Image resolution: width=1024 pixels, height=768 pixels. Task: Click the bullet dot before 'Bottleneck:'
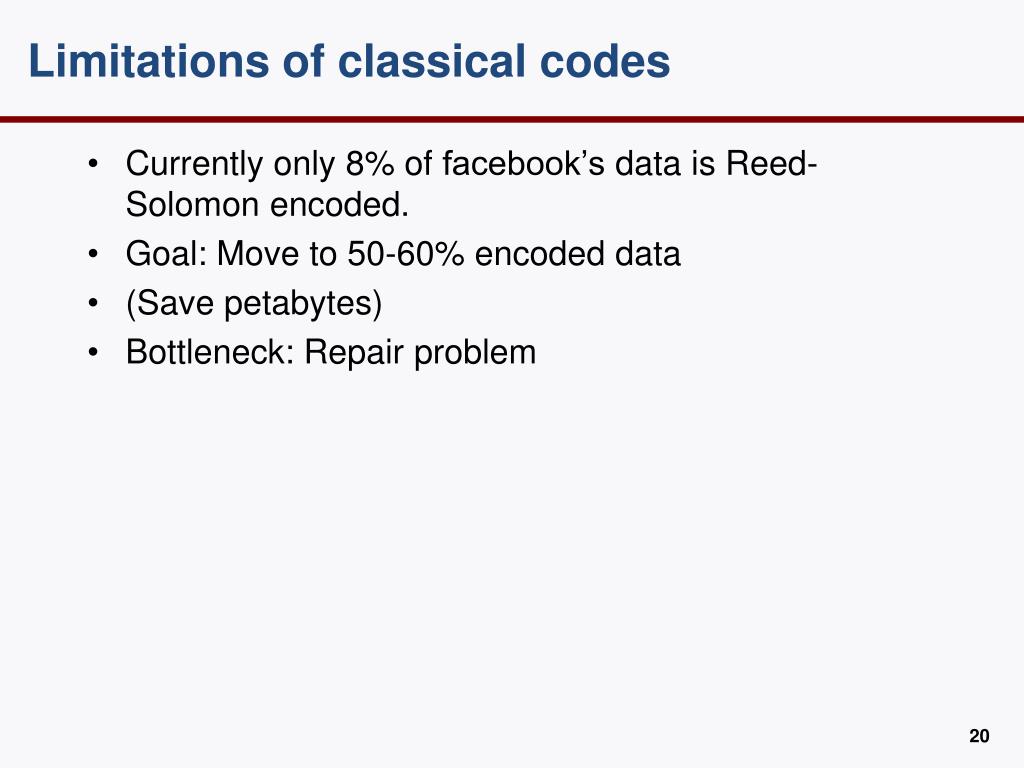pos(93,352)
